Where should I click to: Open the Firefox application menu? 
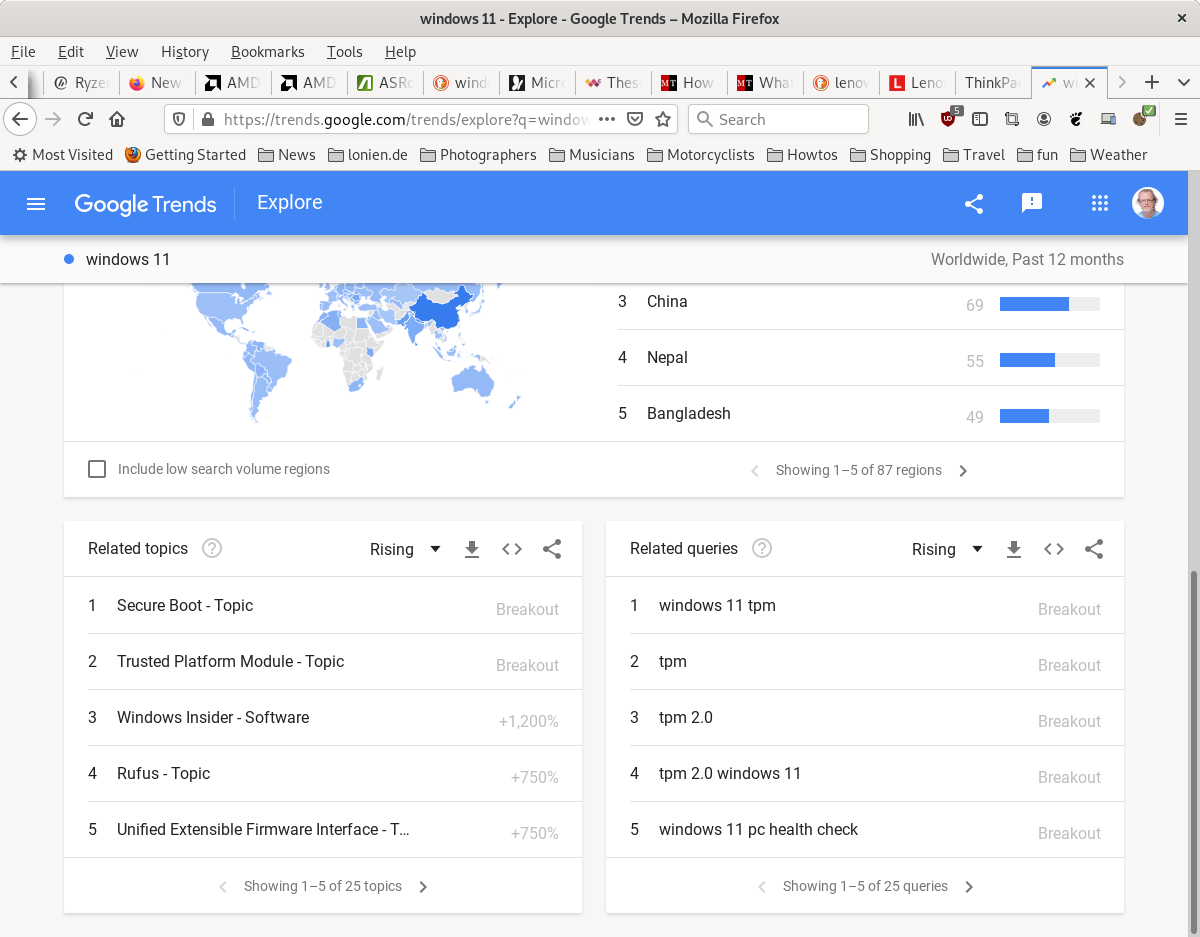pyautogui.click(x=1180, y=119)
